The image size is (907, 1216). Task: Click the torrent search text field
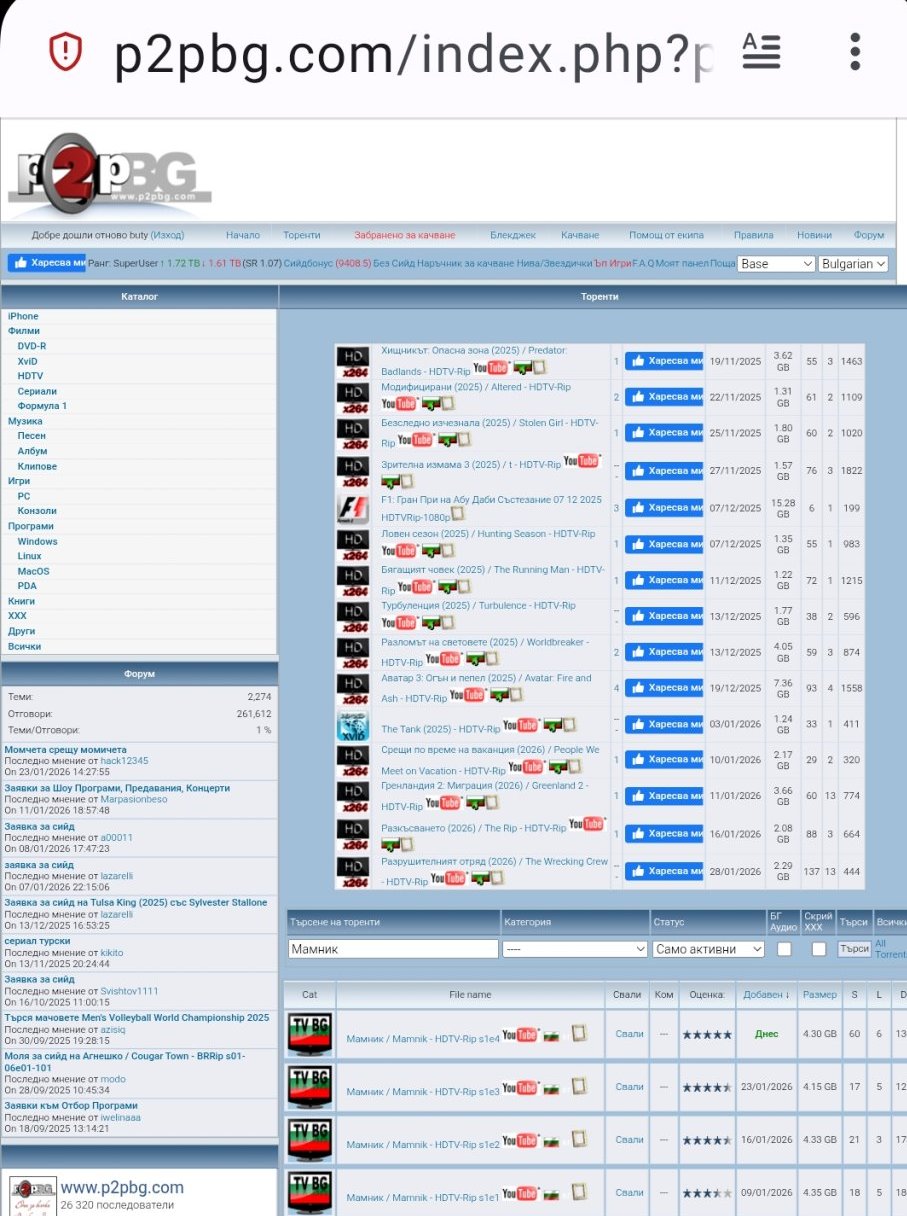(x=393, y=949)
